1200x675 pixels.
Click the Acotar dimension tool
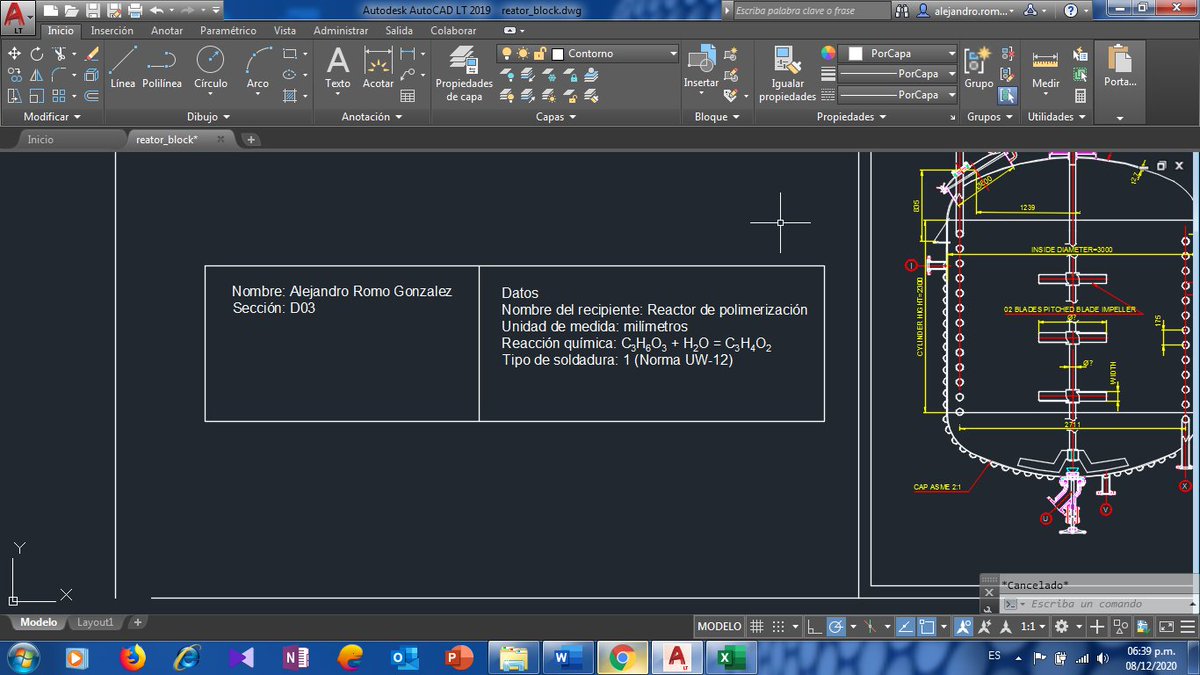tap(378, 67)
